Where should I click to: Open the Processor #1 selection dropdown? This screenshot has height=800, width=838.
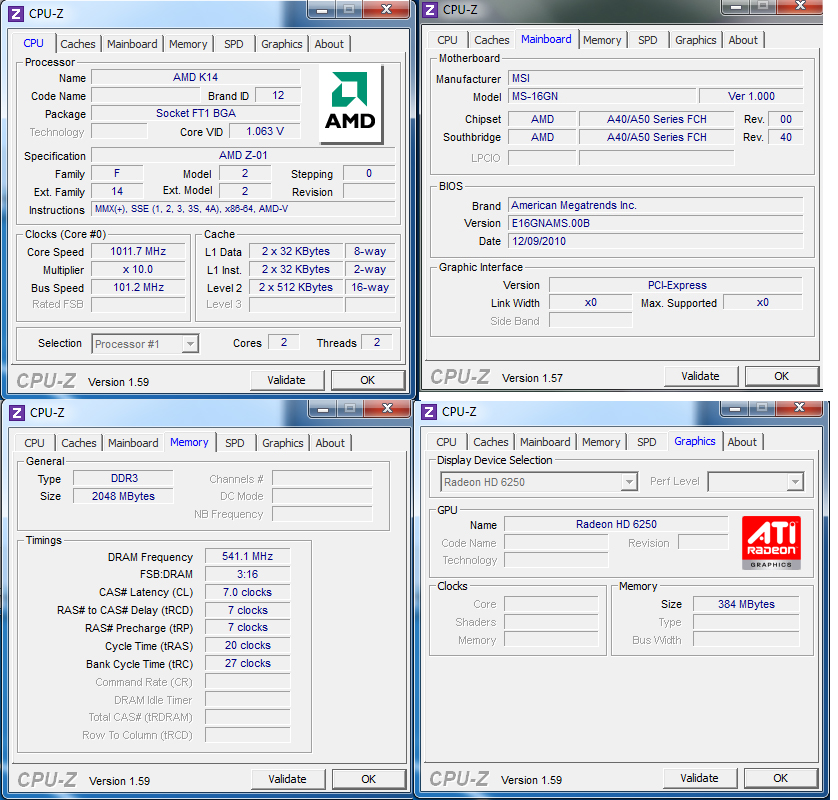coord(145,344)
